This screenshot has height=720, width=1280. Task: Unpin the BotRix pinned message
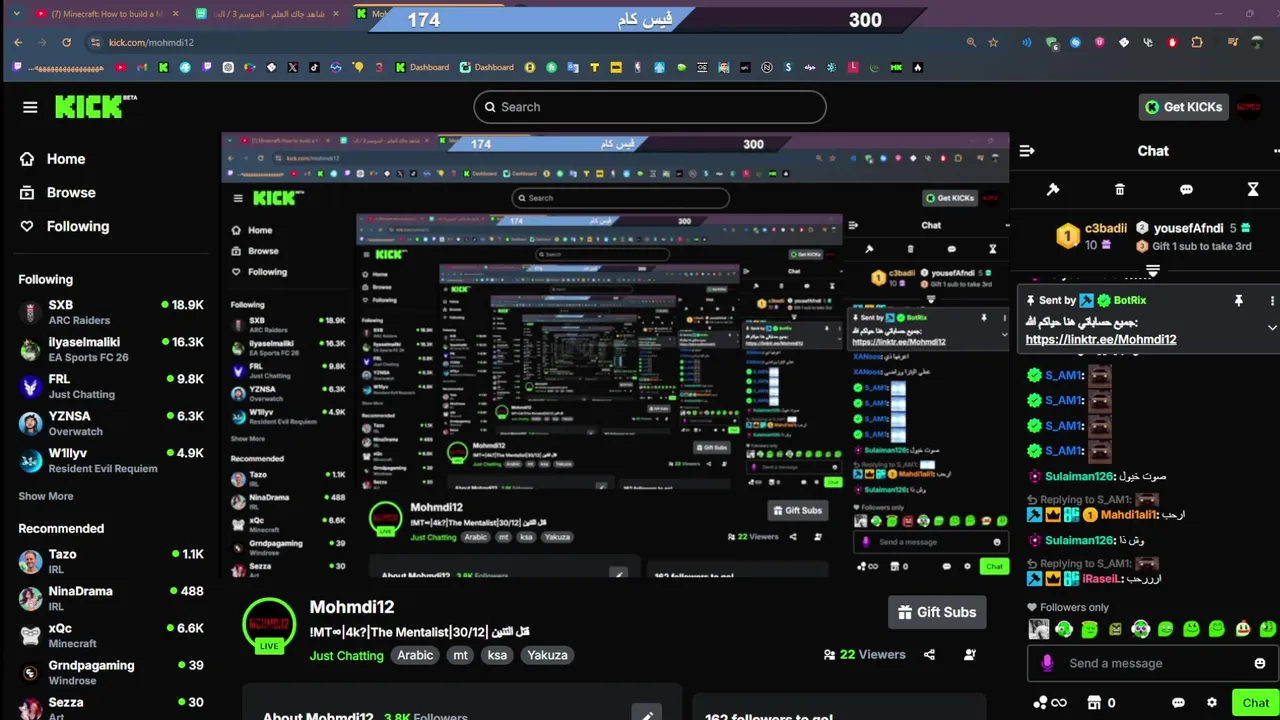coord(1238,300)
